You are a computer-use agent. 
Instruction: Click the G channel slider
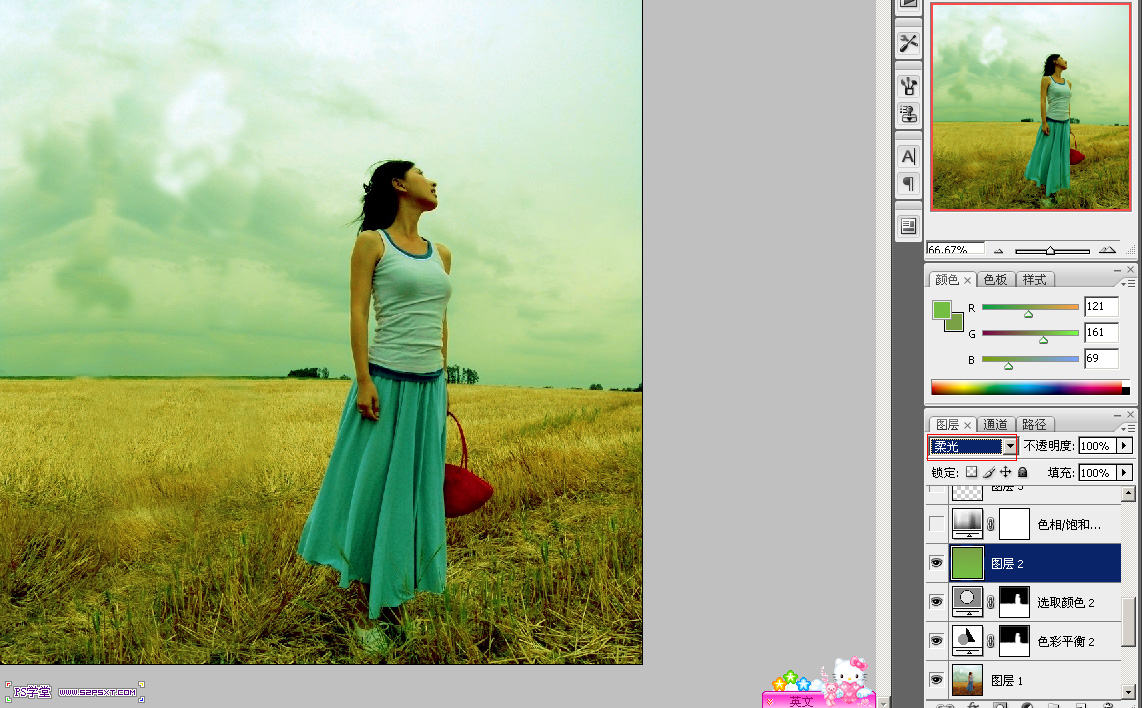point(1030,333)
